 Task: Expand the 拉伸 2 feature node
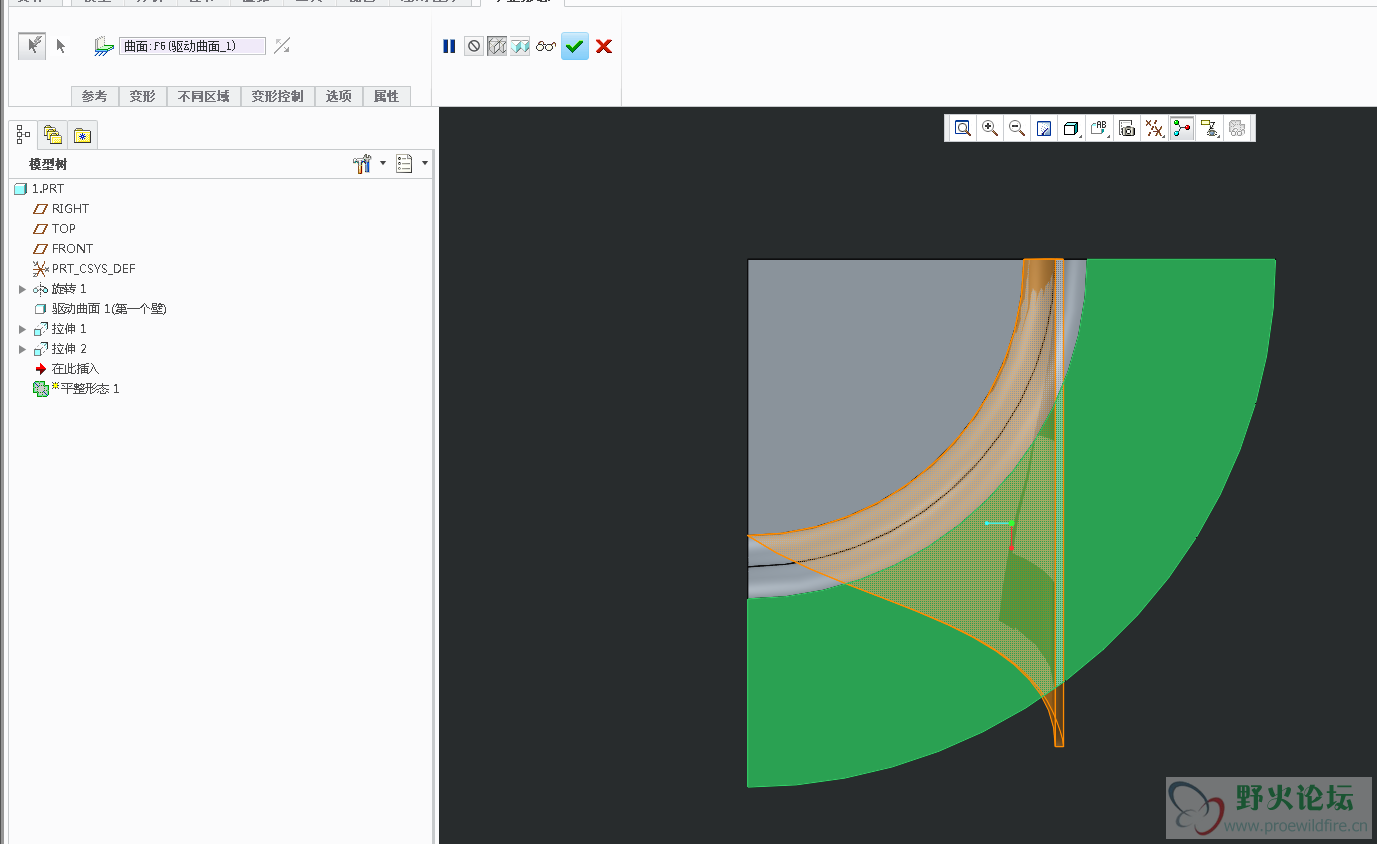(23, 349)
